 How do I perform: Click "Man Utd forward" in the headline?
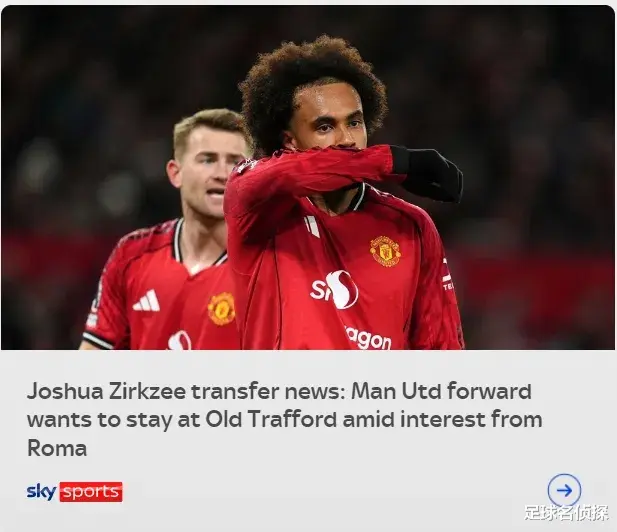(441, 391)
